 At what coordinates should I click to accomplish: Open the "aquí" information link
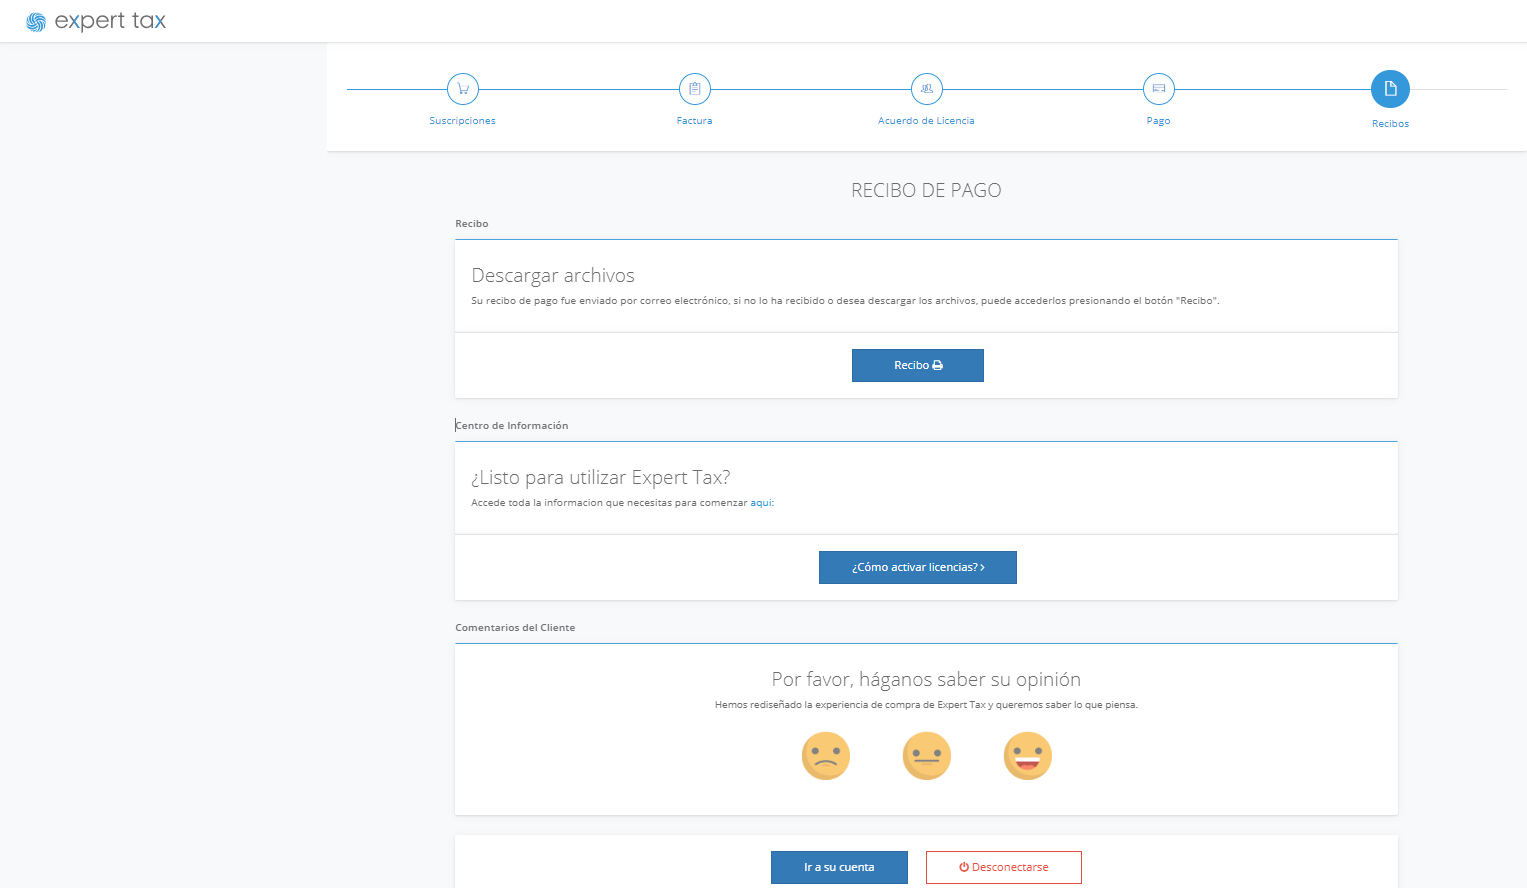760,502
